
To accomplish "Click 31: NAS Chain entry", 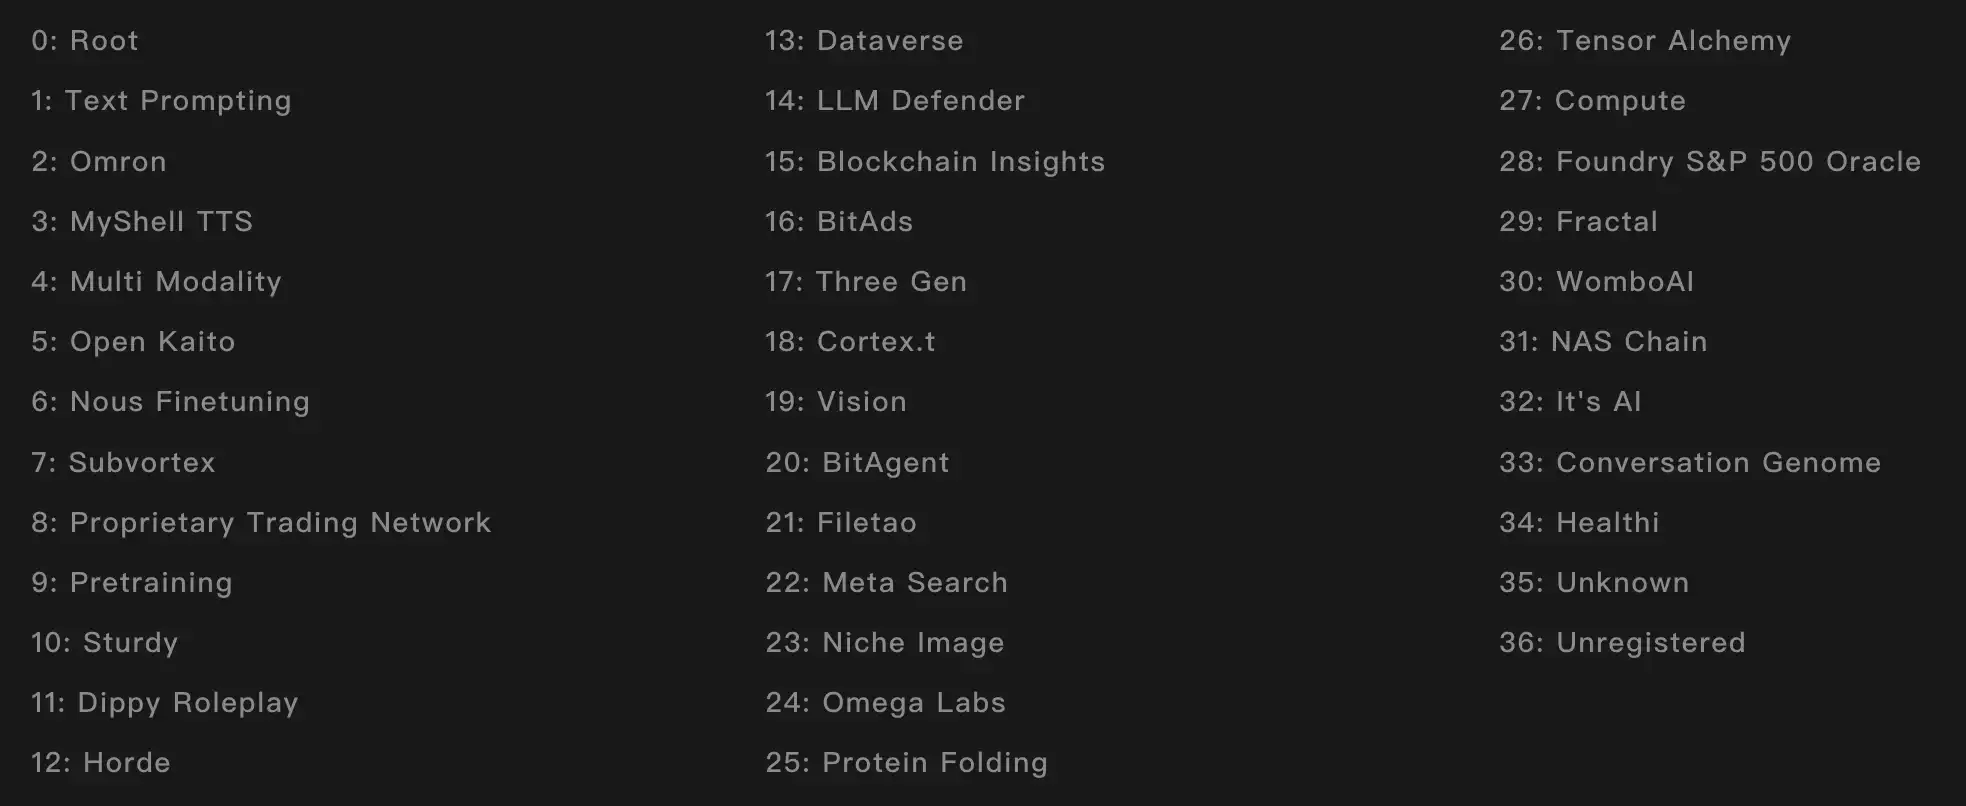I will (x=1603, y=342).
